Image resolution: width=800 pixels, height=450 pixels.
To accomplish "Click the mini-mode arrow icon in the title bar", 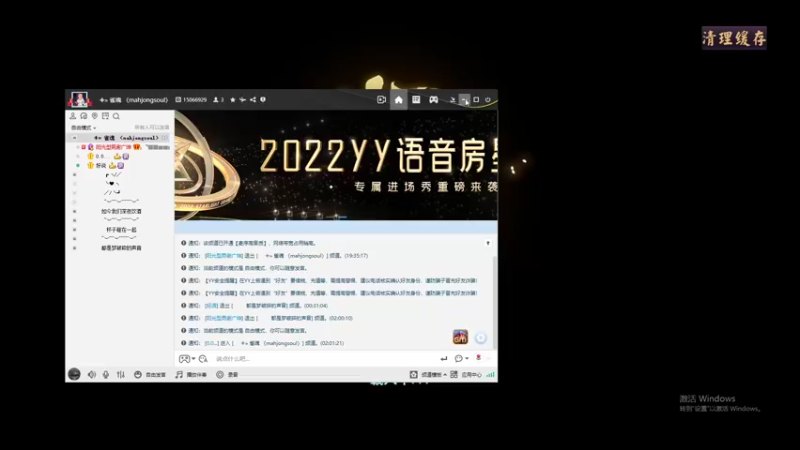I will [x=453, y=99].
